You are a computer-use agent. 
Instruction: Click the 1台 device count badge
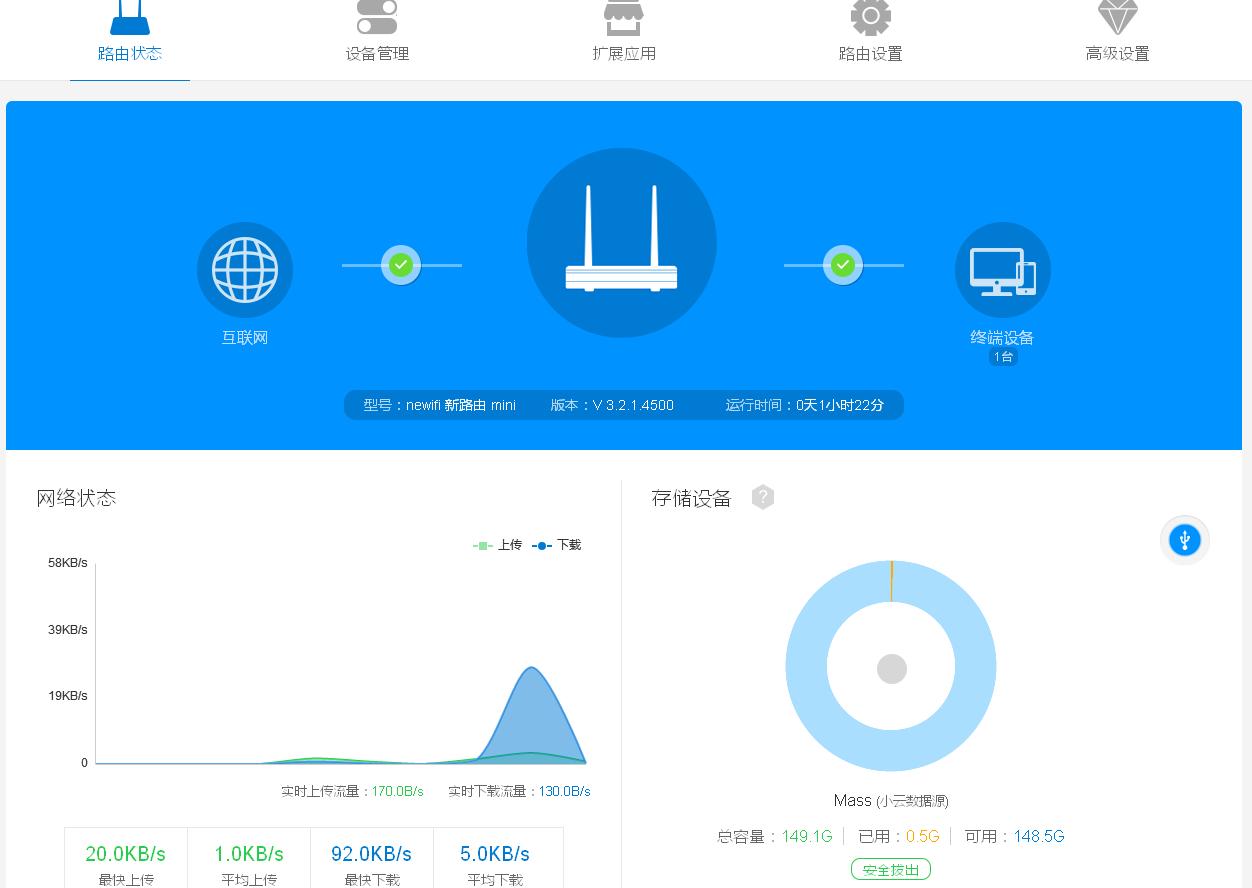tap(1003, 356)
